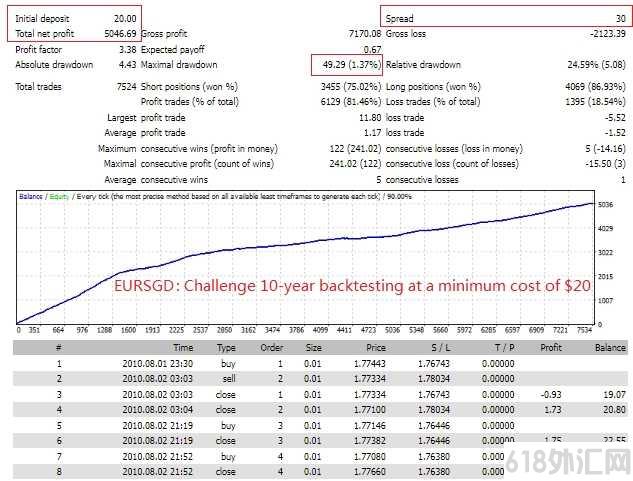The height and width of the screenshot is (481, 633).
Task: Click the T / P column header
Action: tap(505, 348)
